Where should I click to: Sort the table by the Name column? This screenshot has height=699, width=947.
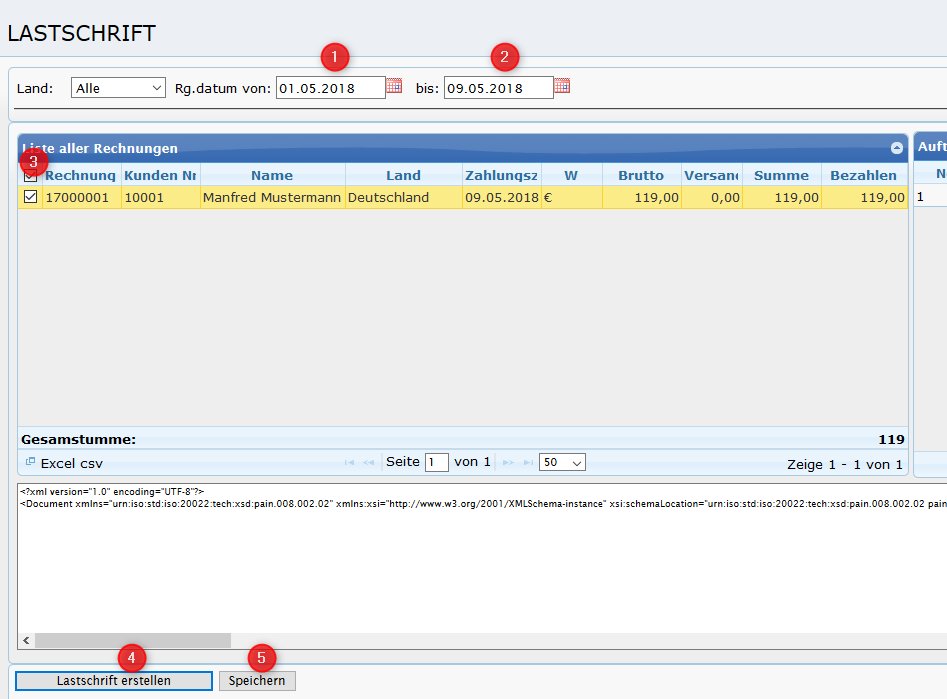[x=272, y=175]
